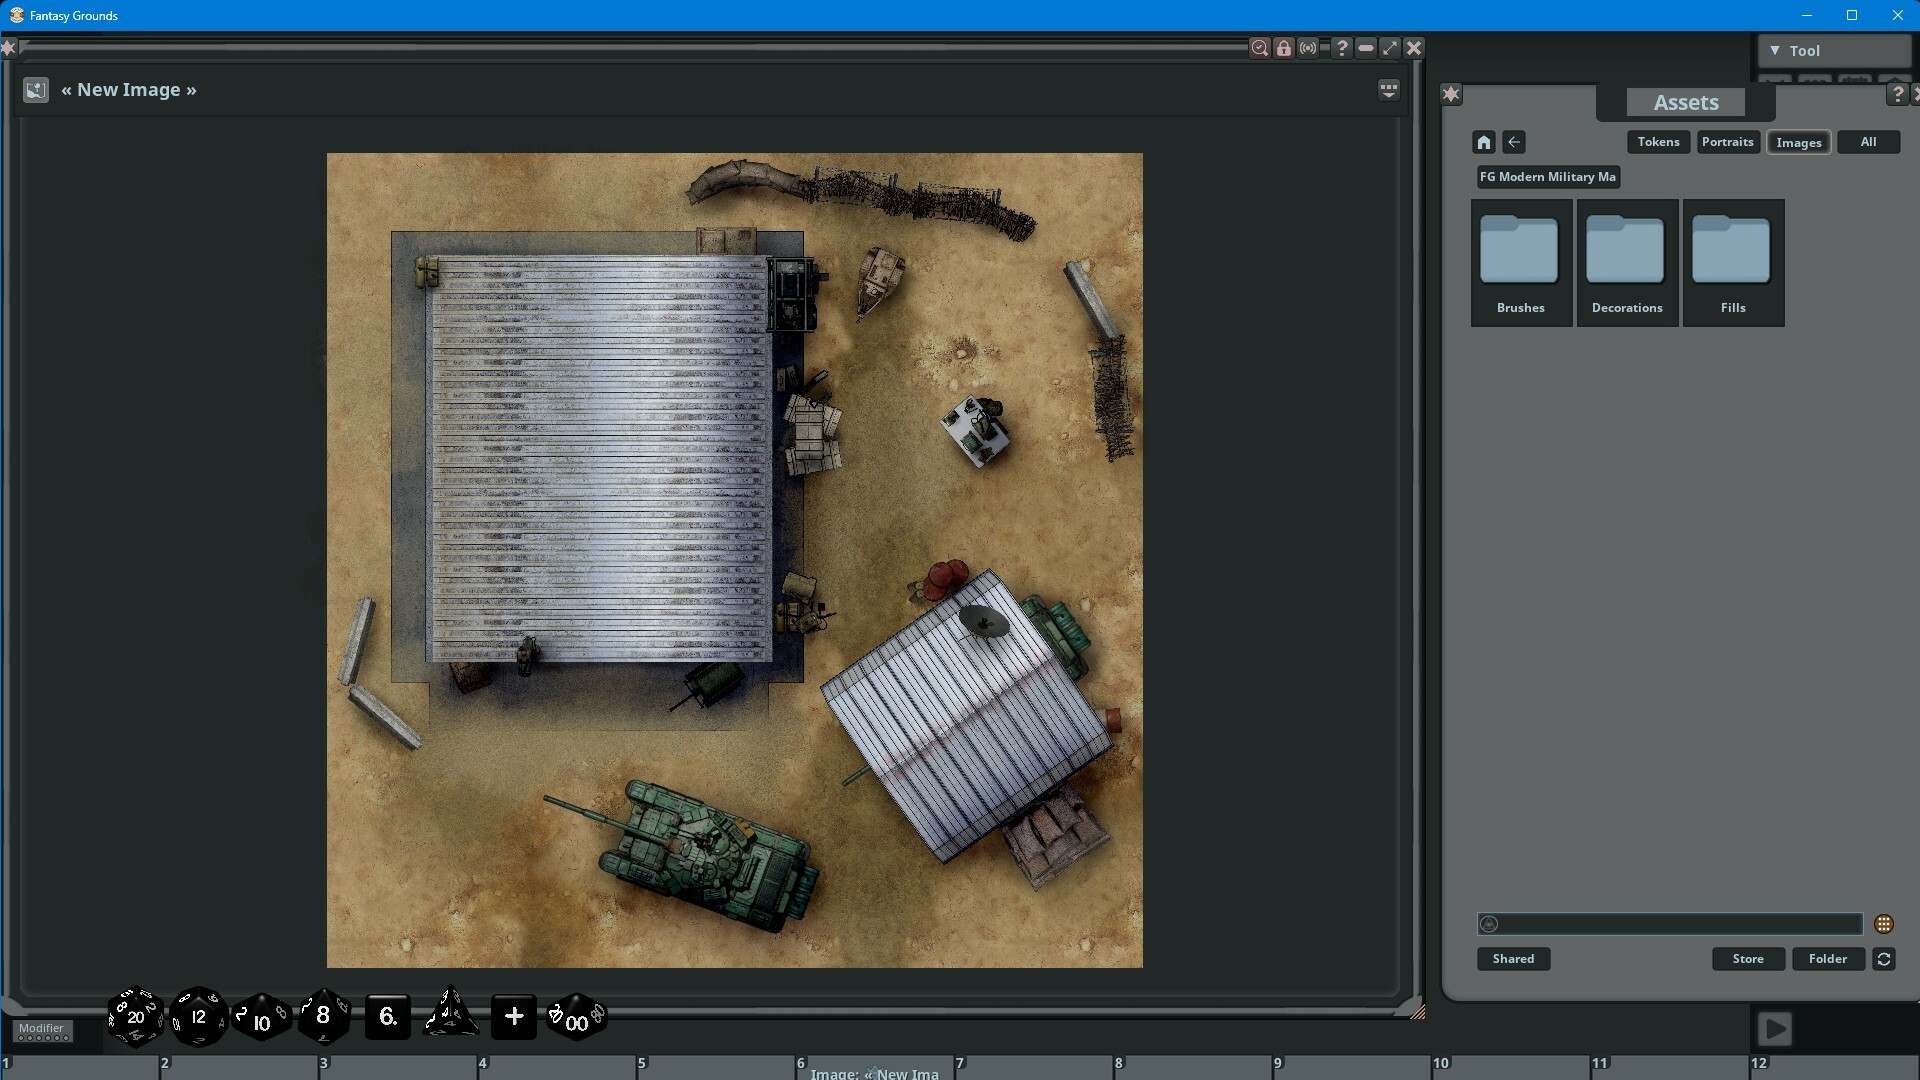Screen dimensions: 1920x1080
Task: Toggle the lock on the image window
Action: point(1285,47)
